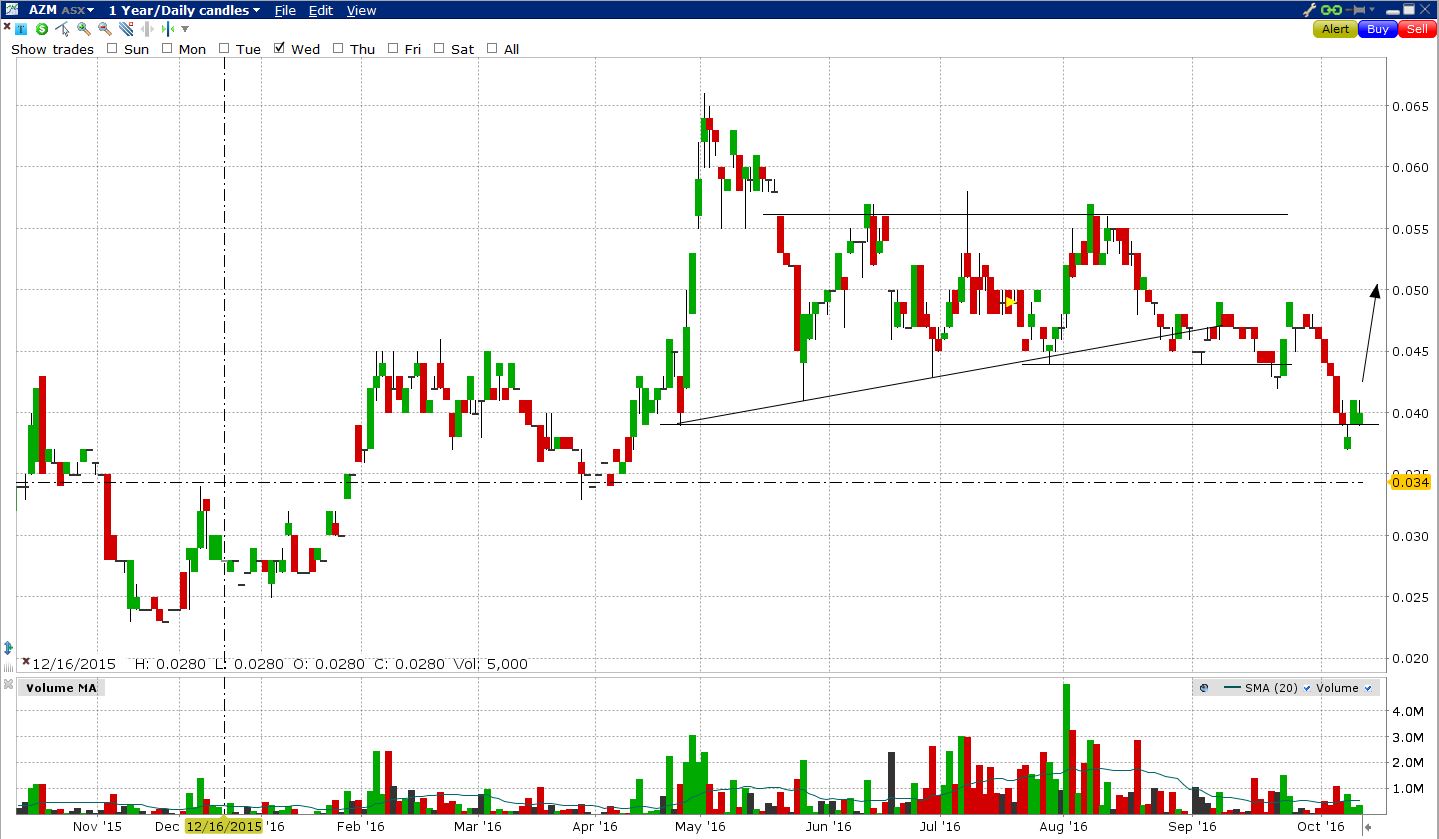Image resolution: width=1439 pixels, height=839 pixels.
Task: Enable the Fri trades checkbox
Action: 393,48
